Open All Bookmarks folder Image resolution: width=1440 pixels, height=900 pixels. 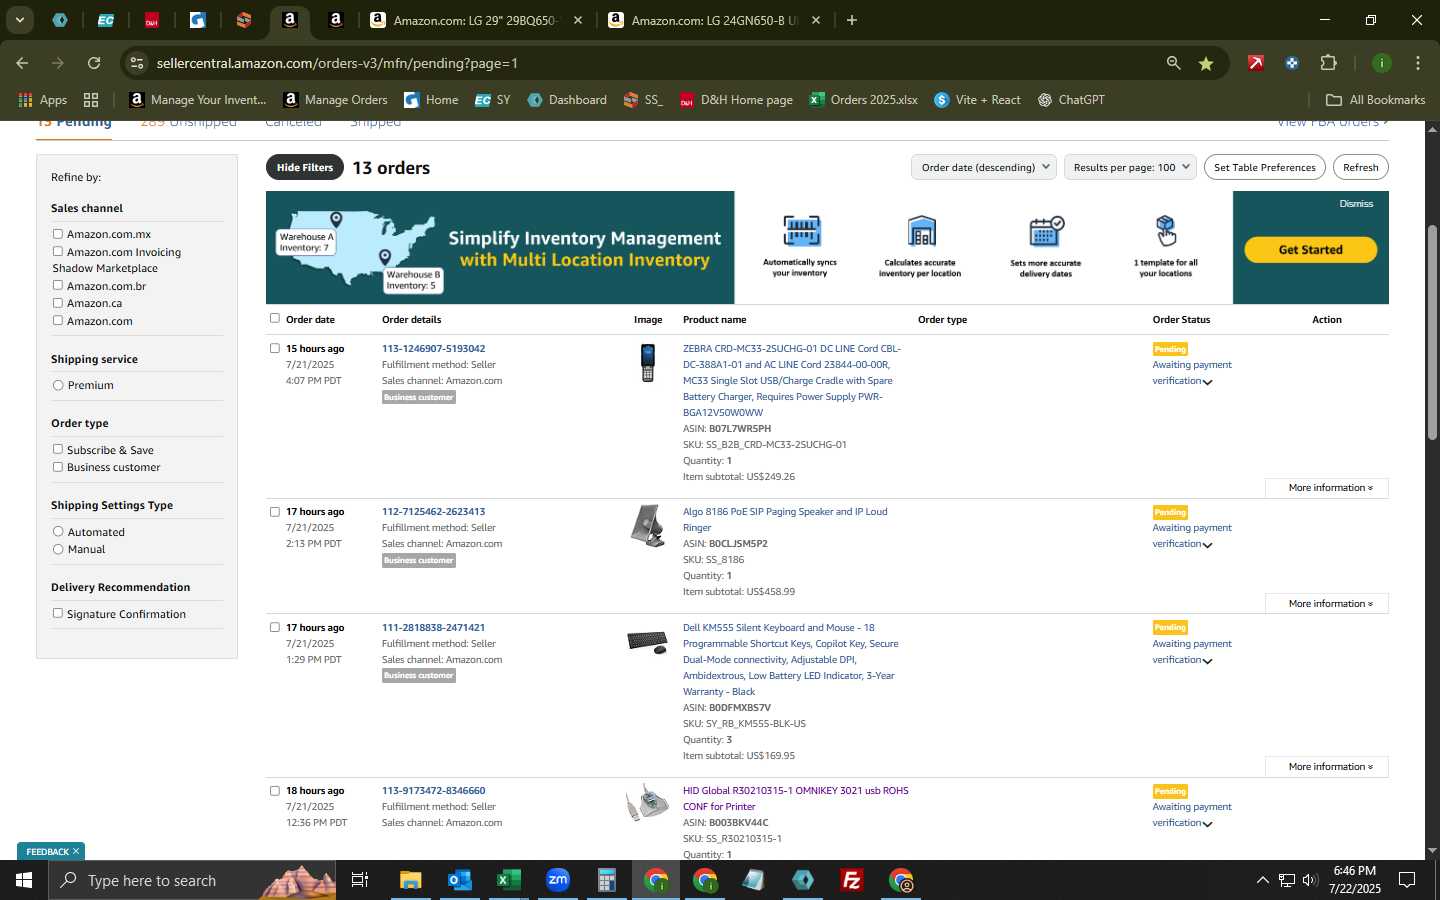coord(1375,100)
